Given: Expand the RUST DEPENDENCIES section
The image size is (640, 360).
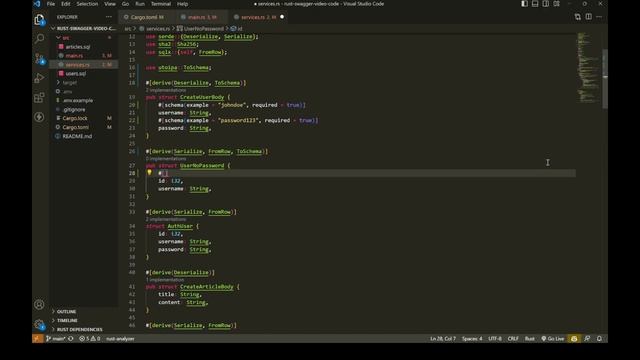Looking at the screenshot, I should click(x=84, y=329).
